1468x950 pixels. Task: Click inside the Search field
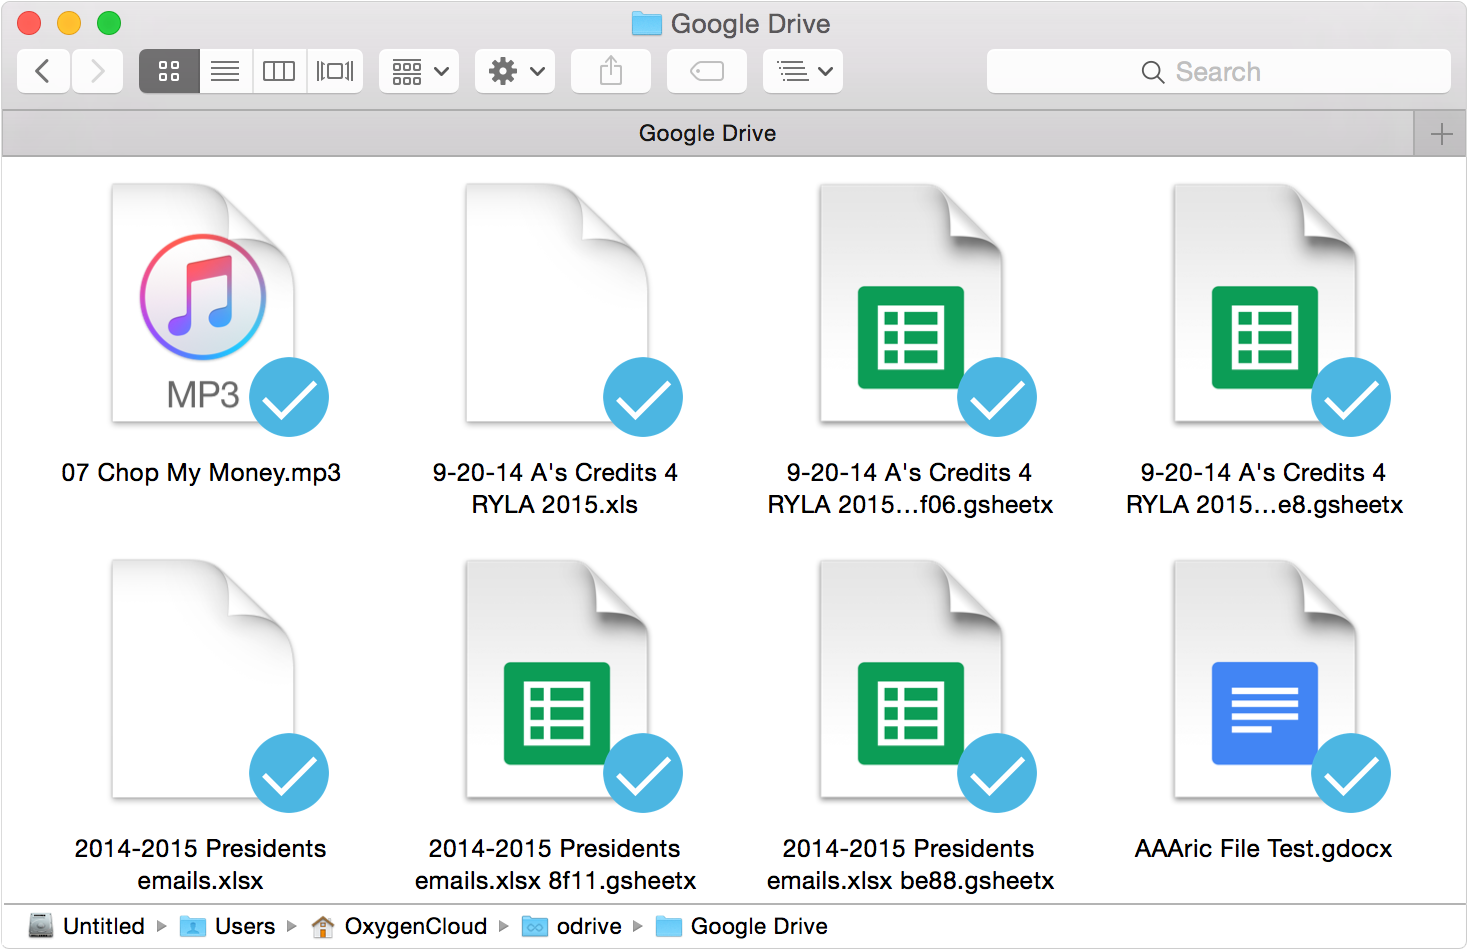1220,71
